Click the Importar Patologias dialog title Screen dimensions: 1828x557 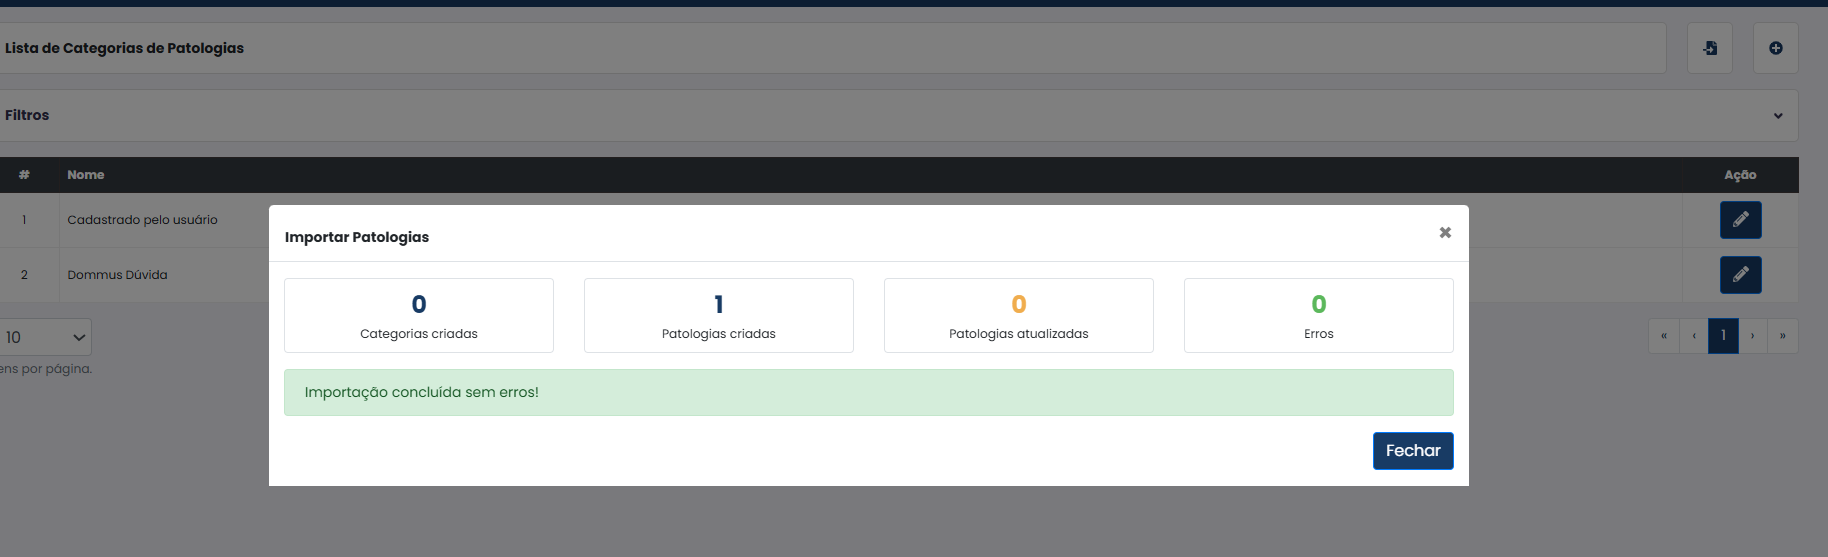click(x=357, y=237)
